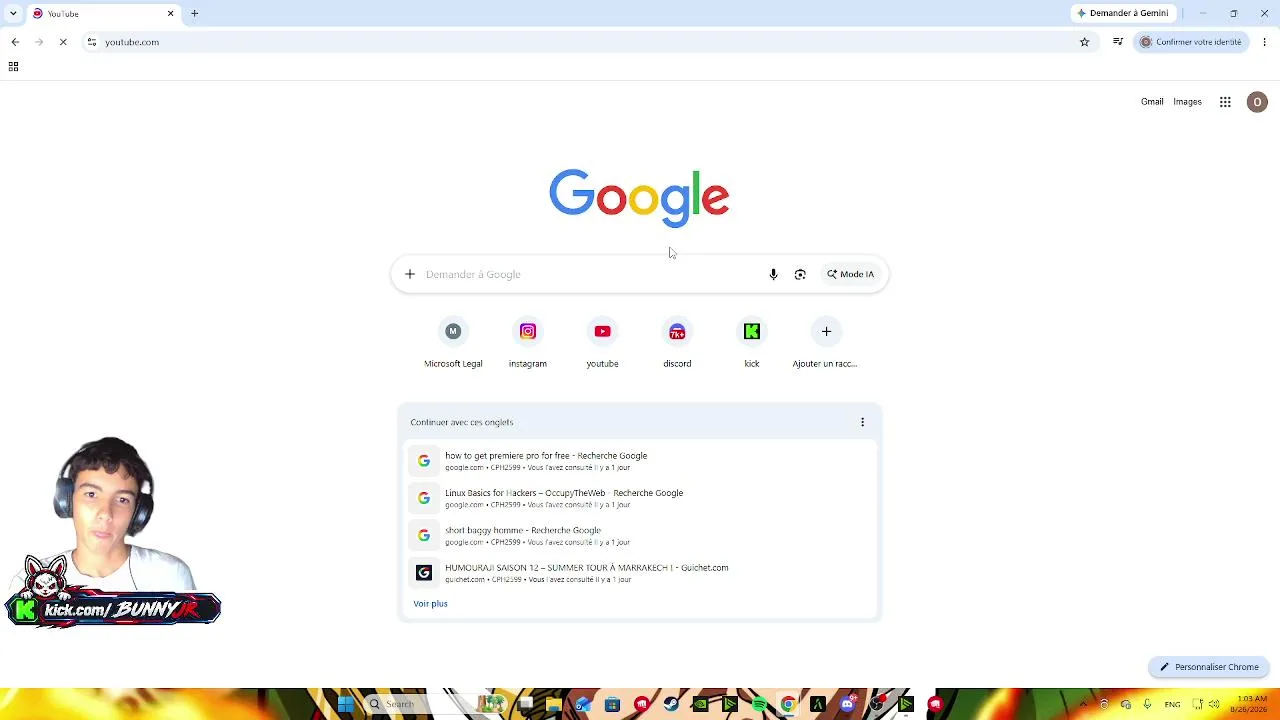Focus the Demander à Google search field
1280x720 pixels.
(x=590, y=274)
